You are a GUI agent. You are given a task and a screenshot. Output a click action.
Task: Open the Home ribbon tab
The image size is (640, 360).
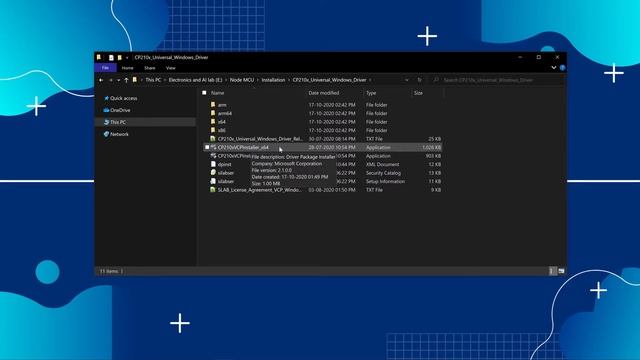(127, 68)
